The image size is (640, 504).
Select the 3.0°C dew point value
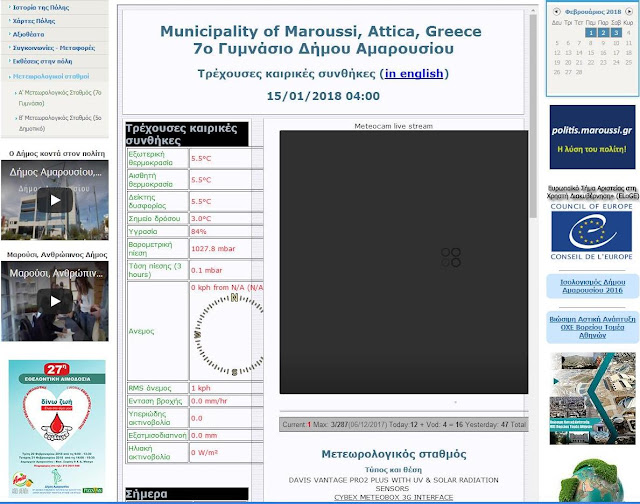pos(201,219)
